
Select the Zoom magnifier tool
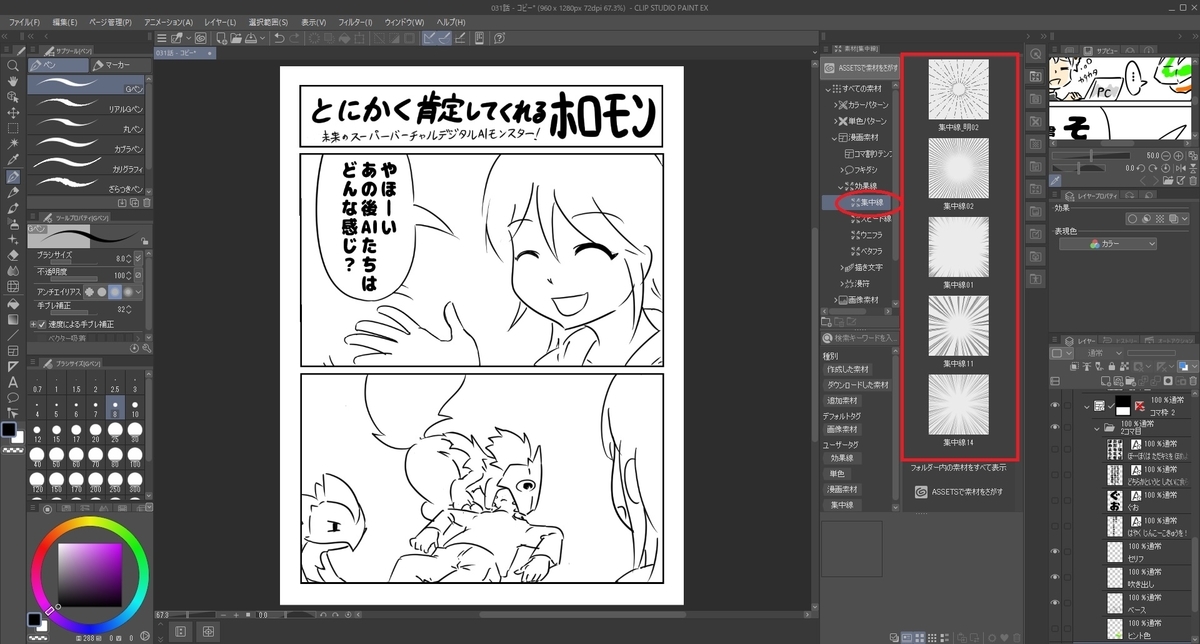click(13, 65)
